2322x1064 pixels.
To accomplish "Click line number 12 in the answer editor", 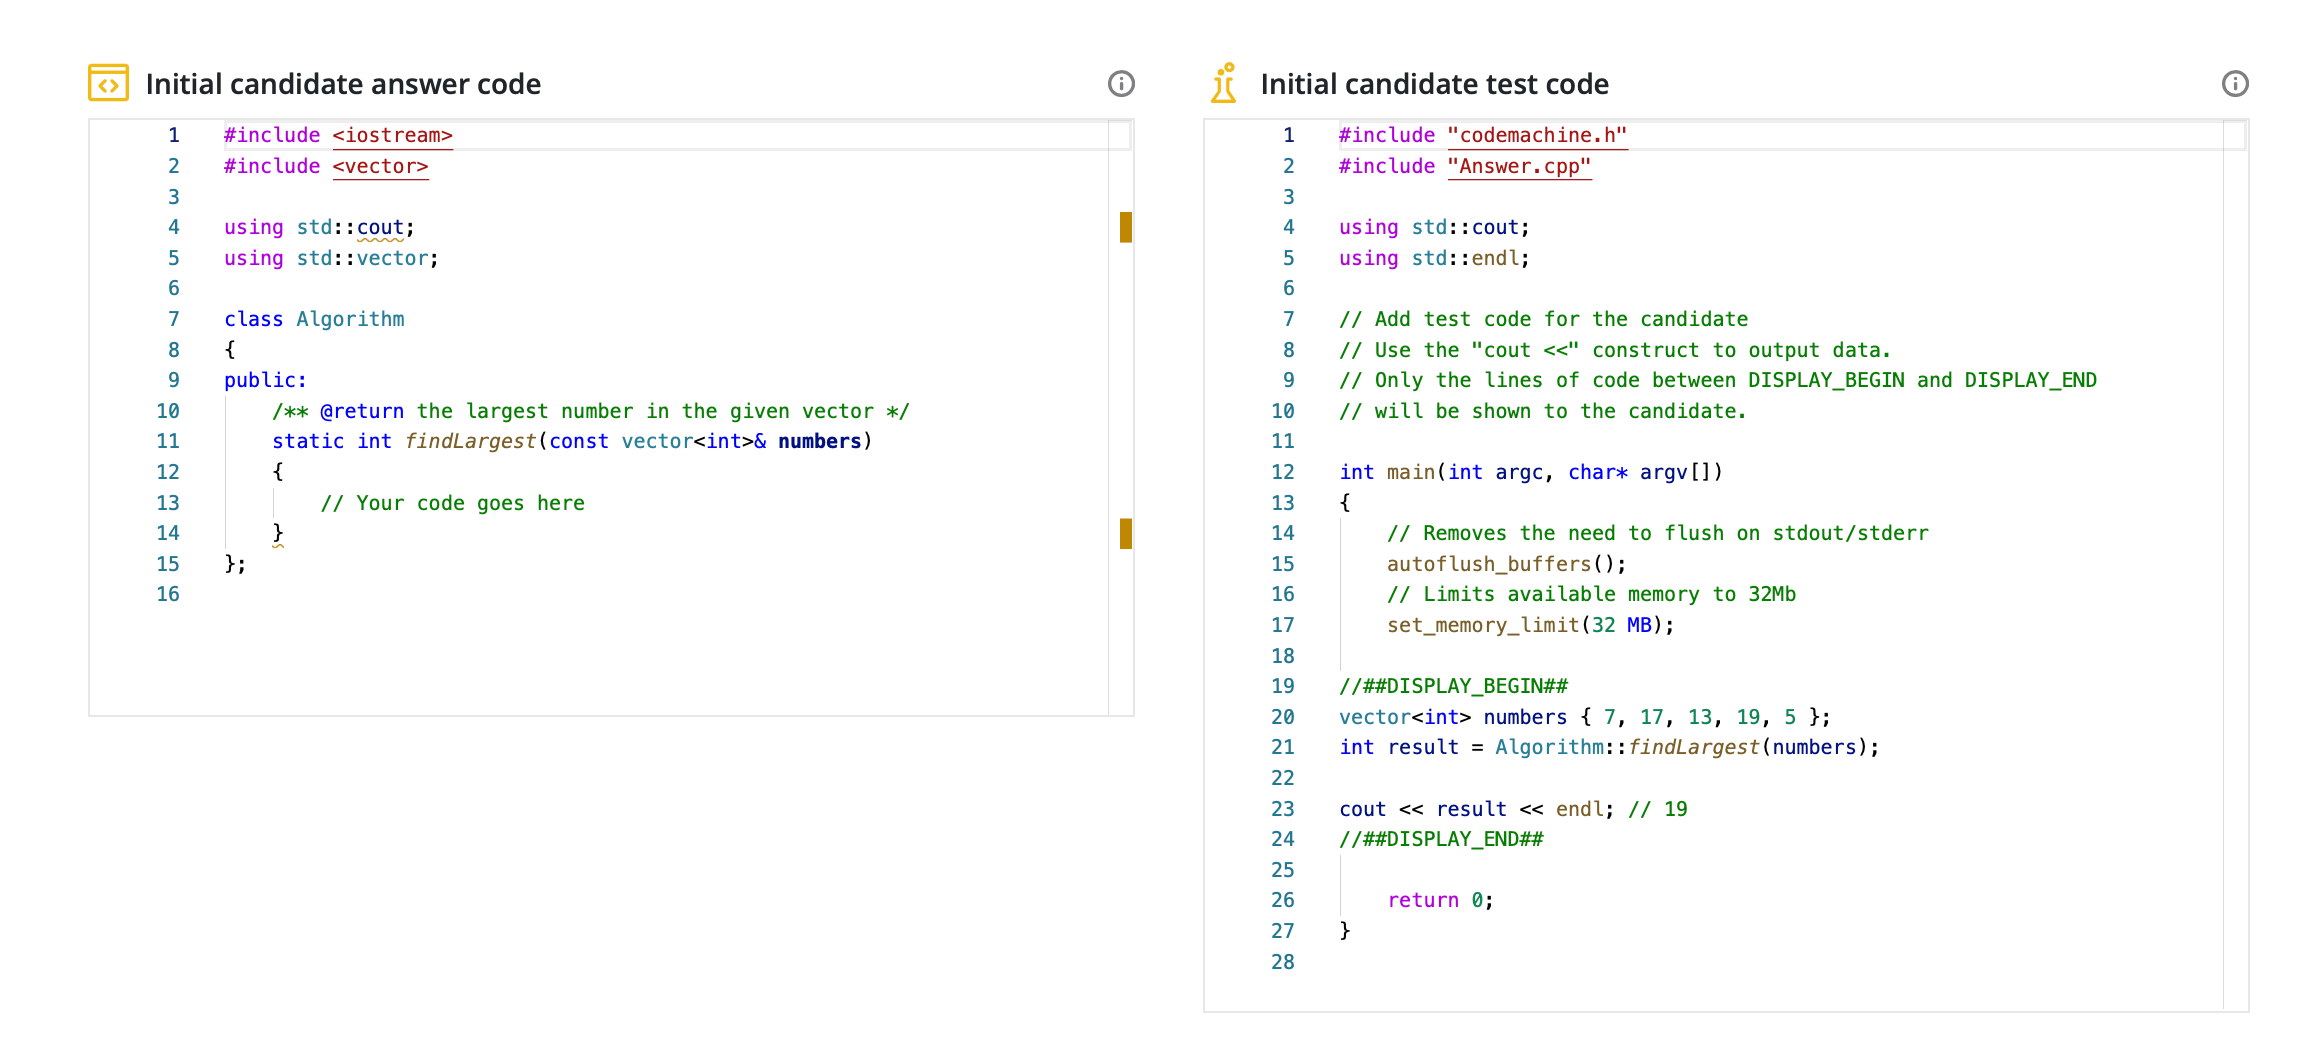I will click(168, 472).
